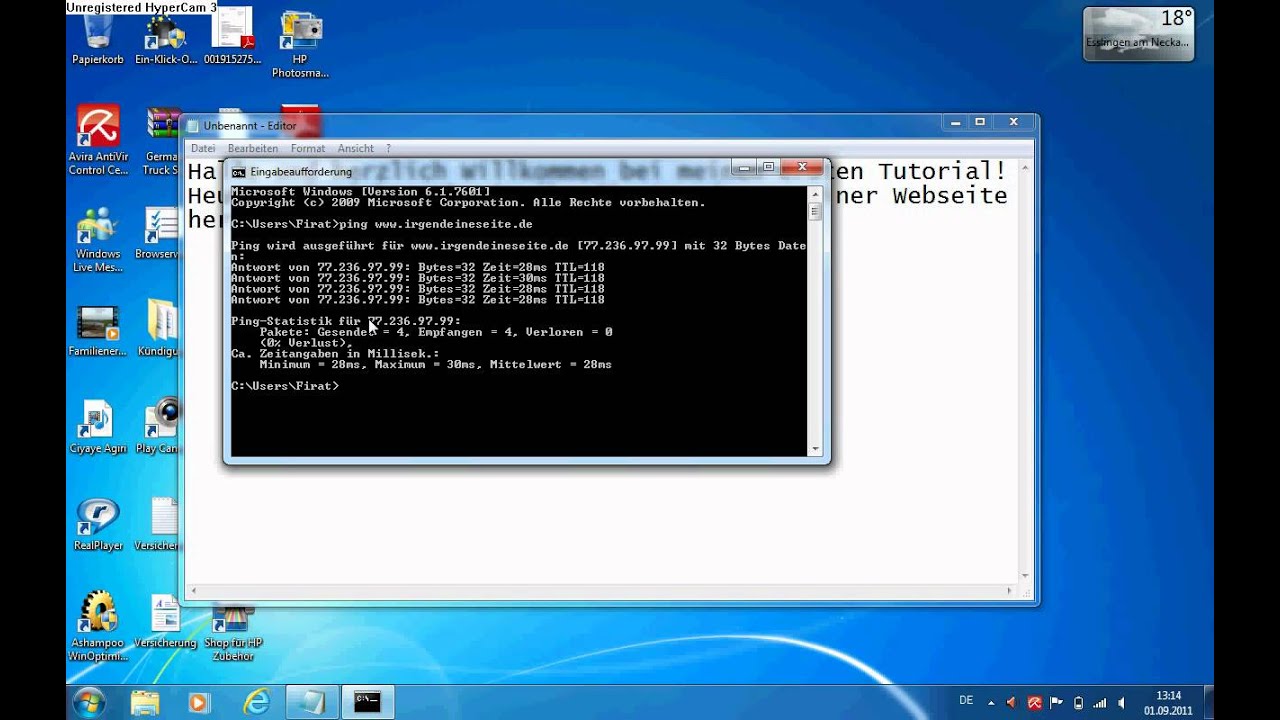Screen dimensions: 1280x720
Task: Show hidden tray icons arrow
Action: (x=991, y=703)
